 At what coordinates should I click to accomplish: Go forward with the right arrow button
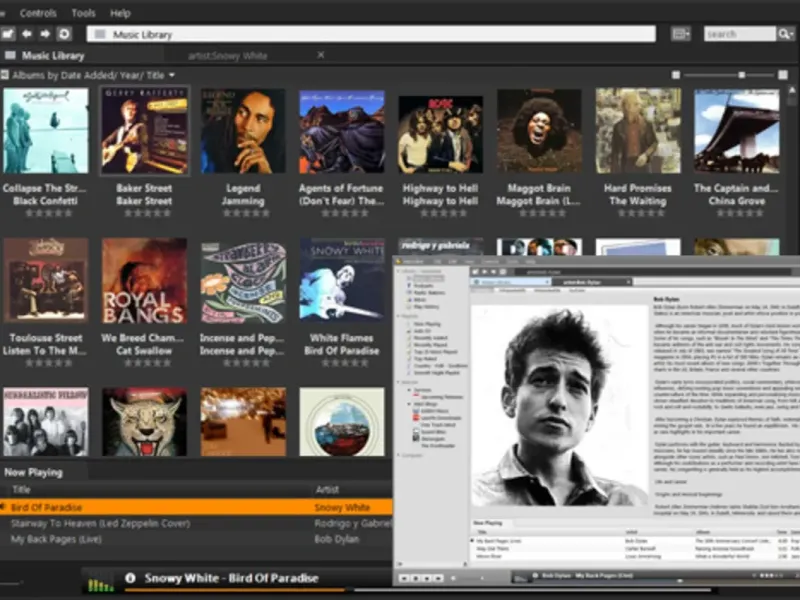pos(45,34)
